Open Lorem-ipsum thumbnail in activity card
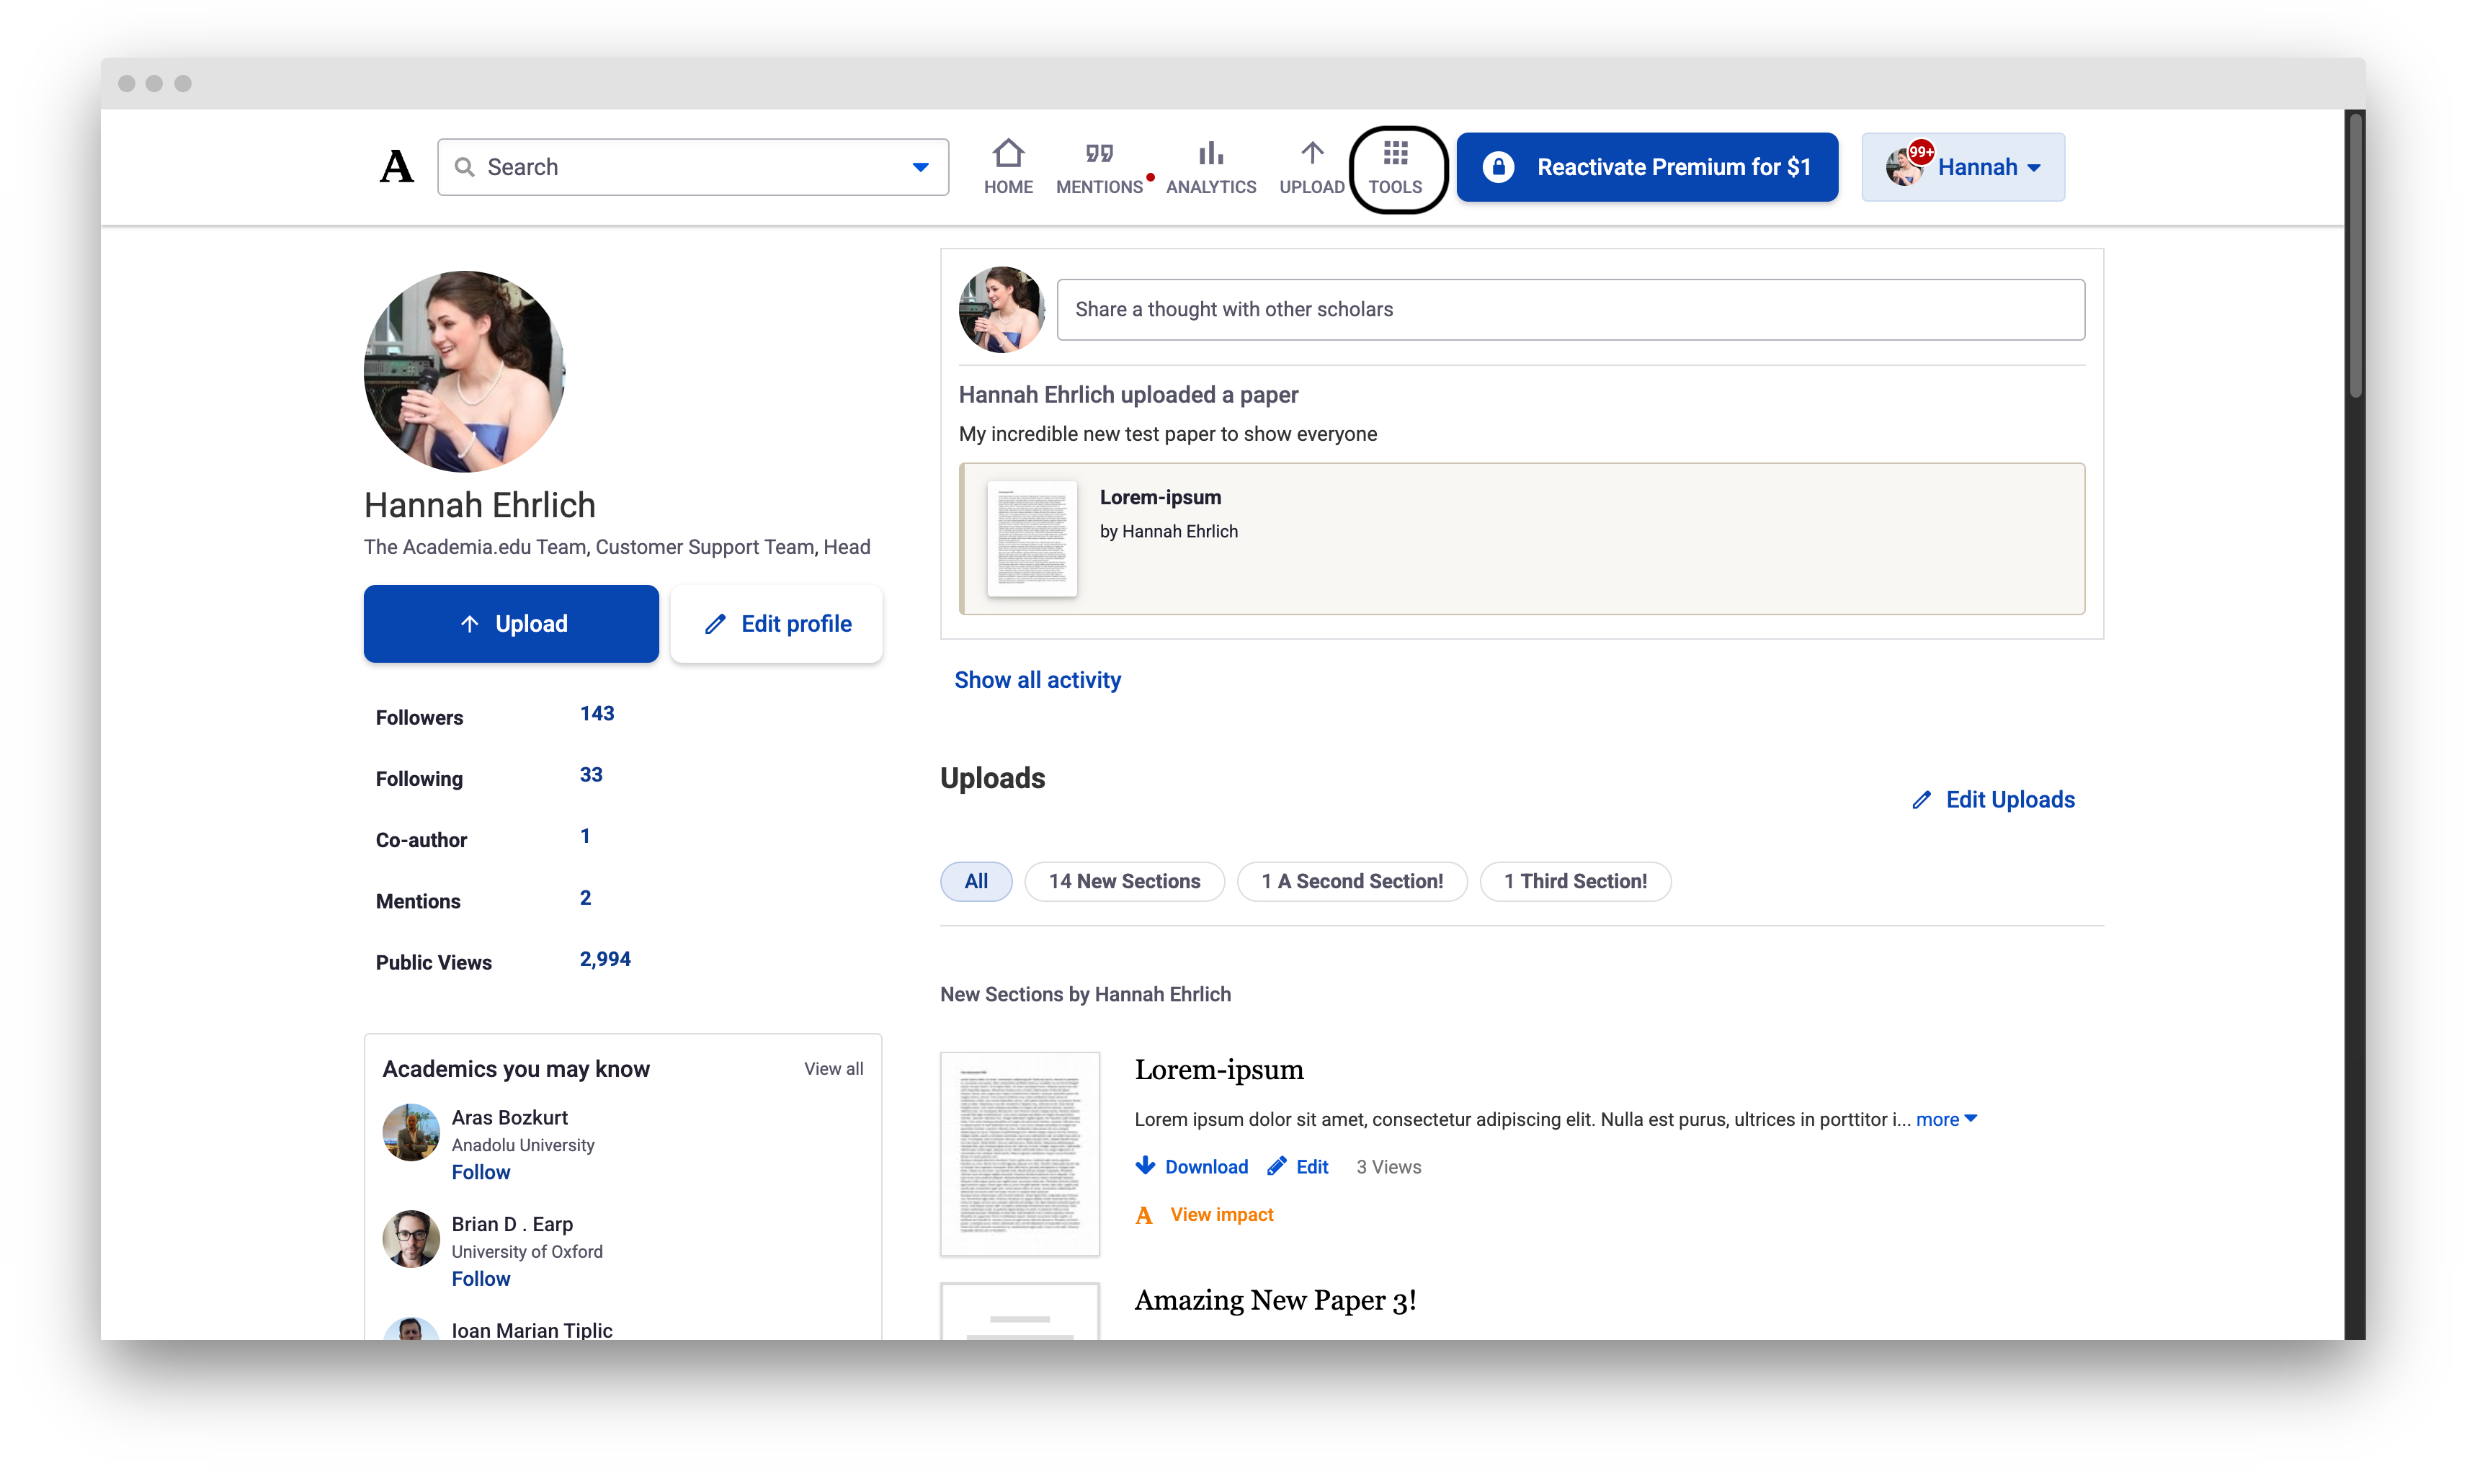Viewport: 2467px width, 1484px height. click(1031, 538)
